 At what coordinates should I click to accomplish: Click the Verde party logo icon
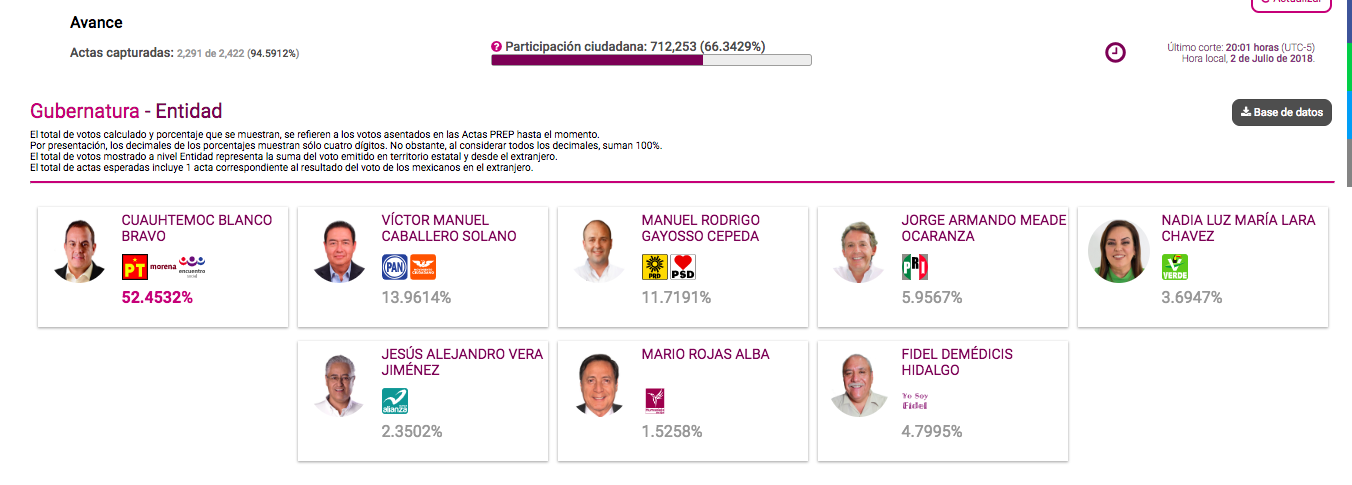tap(1174, 267)
